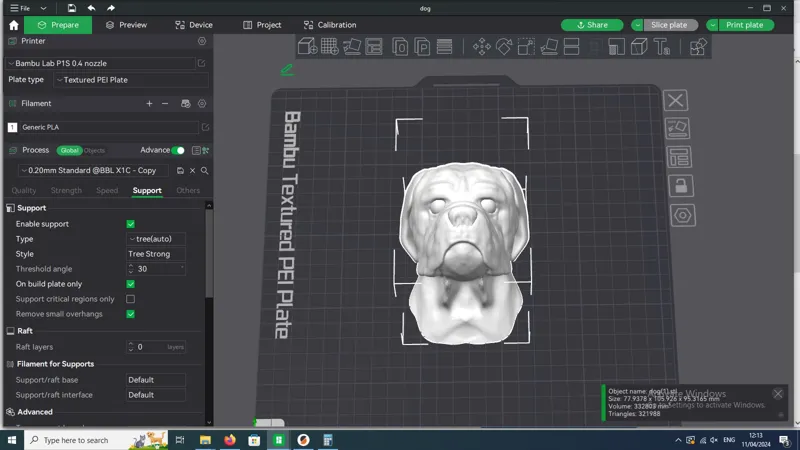Remove a filament with minus icon

tap(165, 104)
